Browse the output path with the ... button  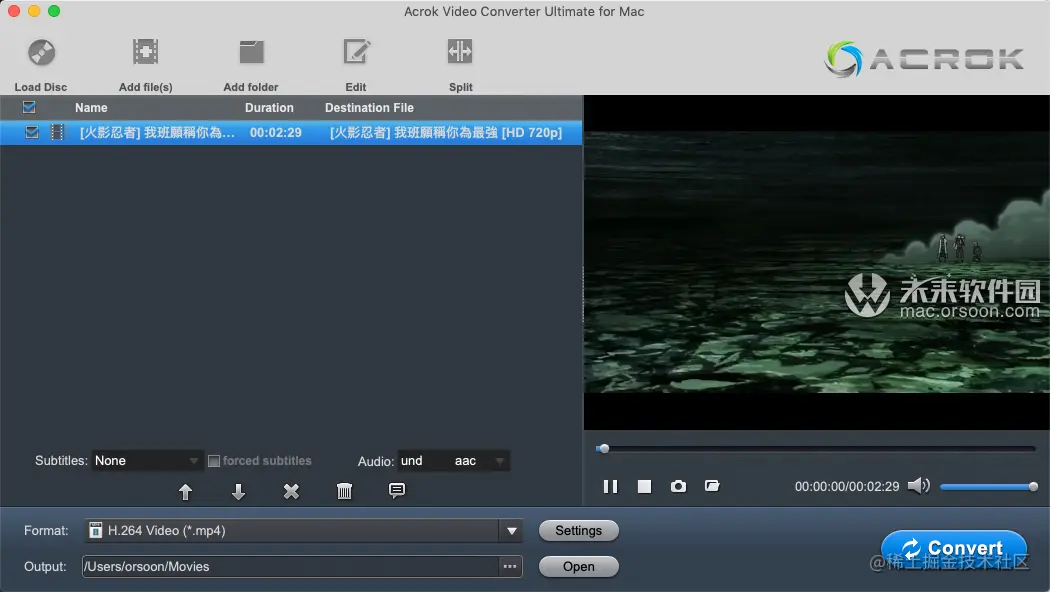click(510, 567)
